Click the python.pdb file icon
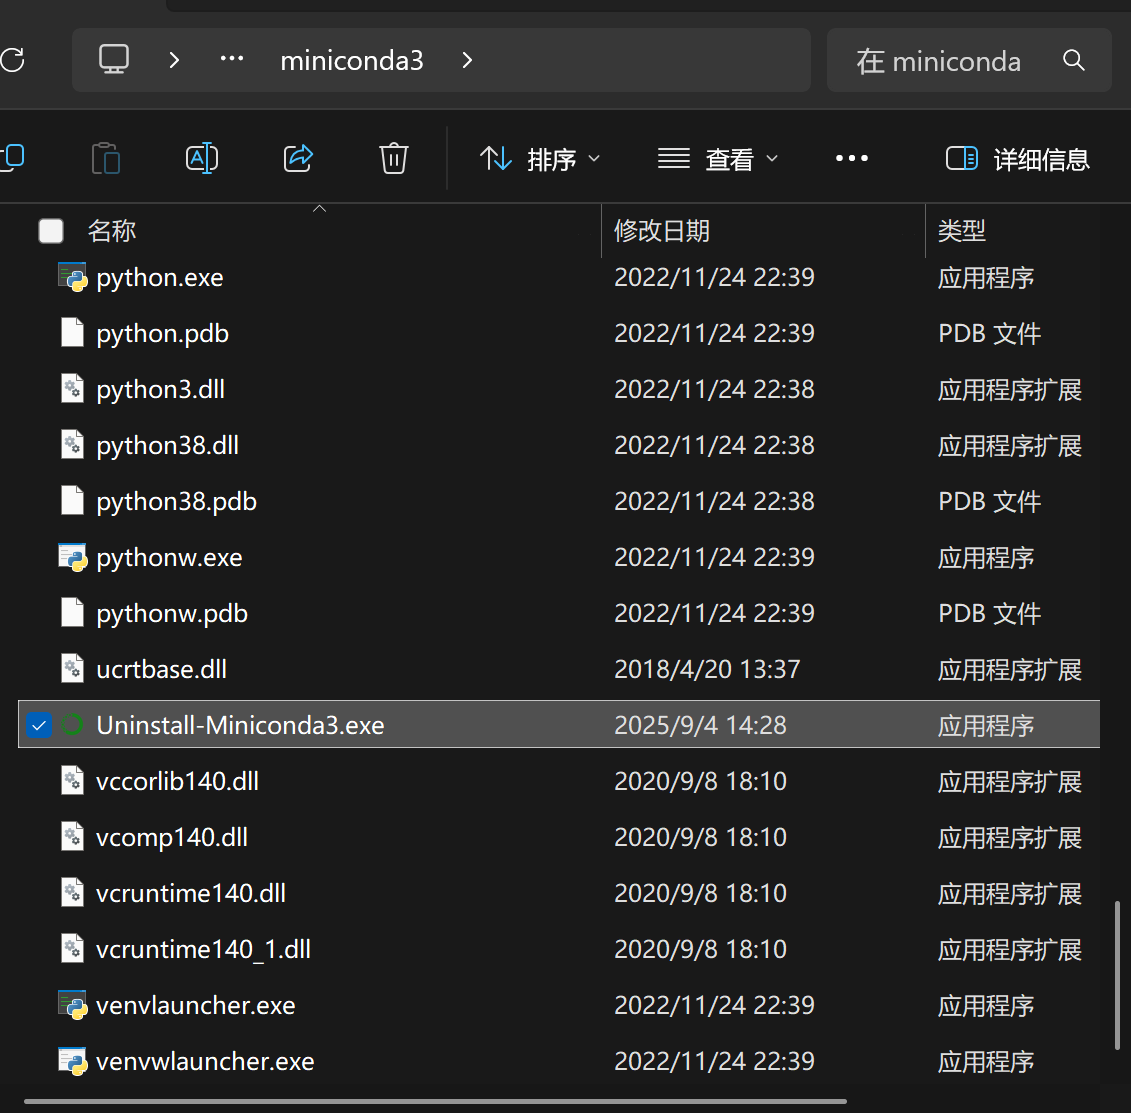Image resolution: width=1131 pixels, height=1113 pixels. 73,333
